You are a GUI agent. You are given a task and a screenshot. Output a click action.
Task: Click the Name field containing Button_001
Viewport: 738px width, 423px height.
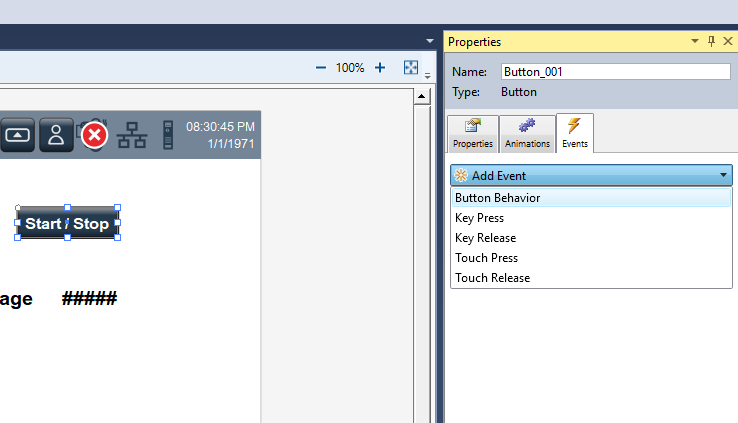615,72
